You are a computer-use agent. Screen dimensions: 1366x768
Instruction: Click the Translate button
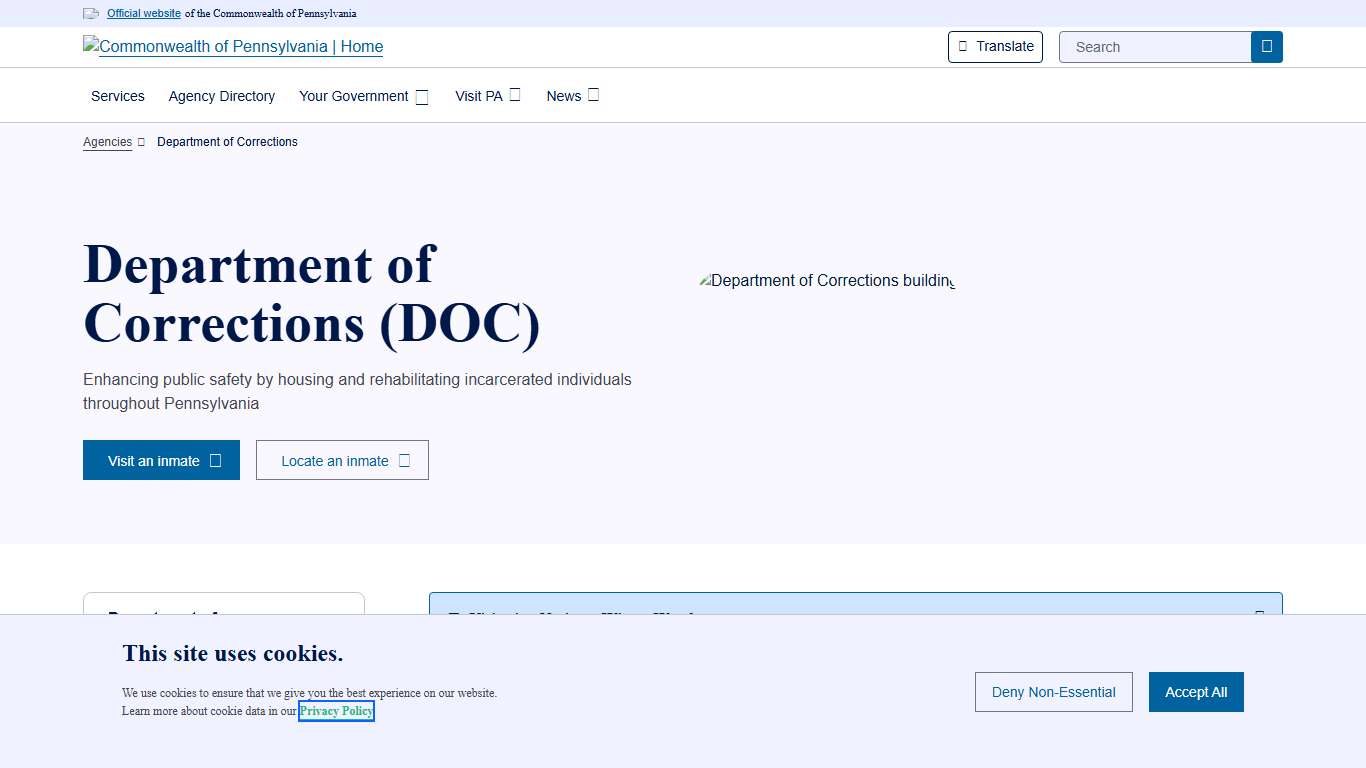[995, 46]
